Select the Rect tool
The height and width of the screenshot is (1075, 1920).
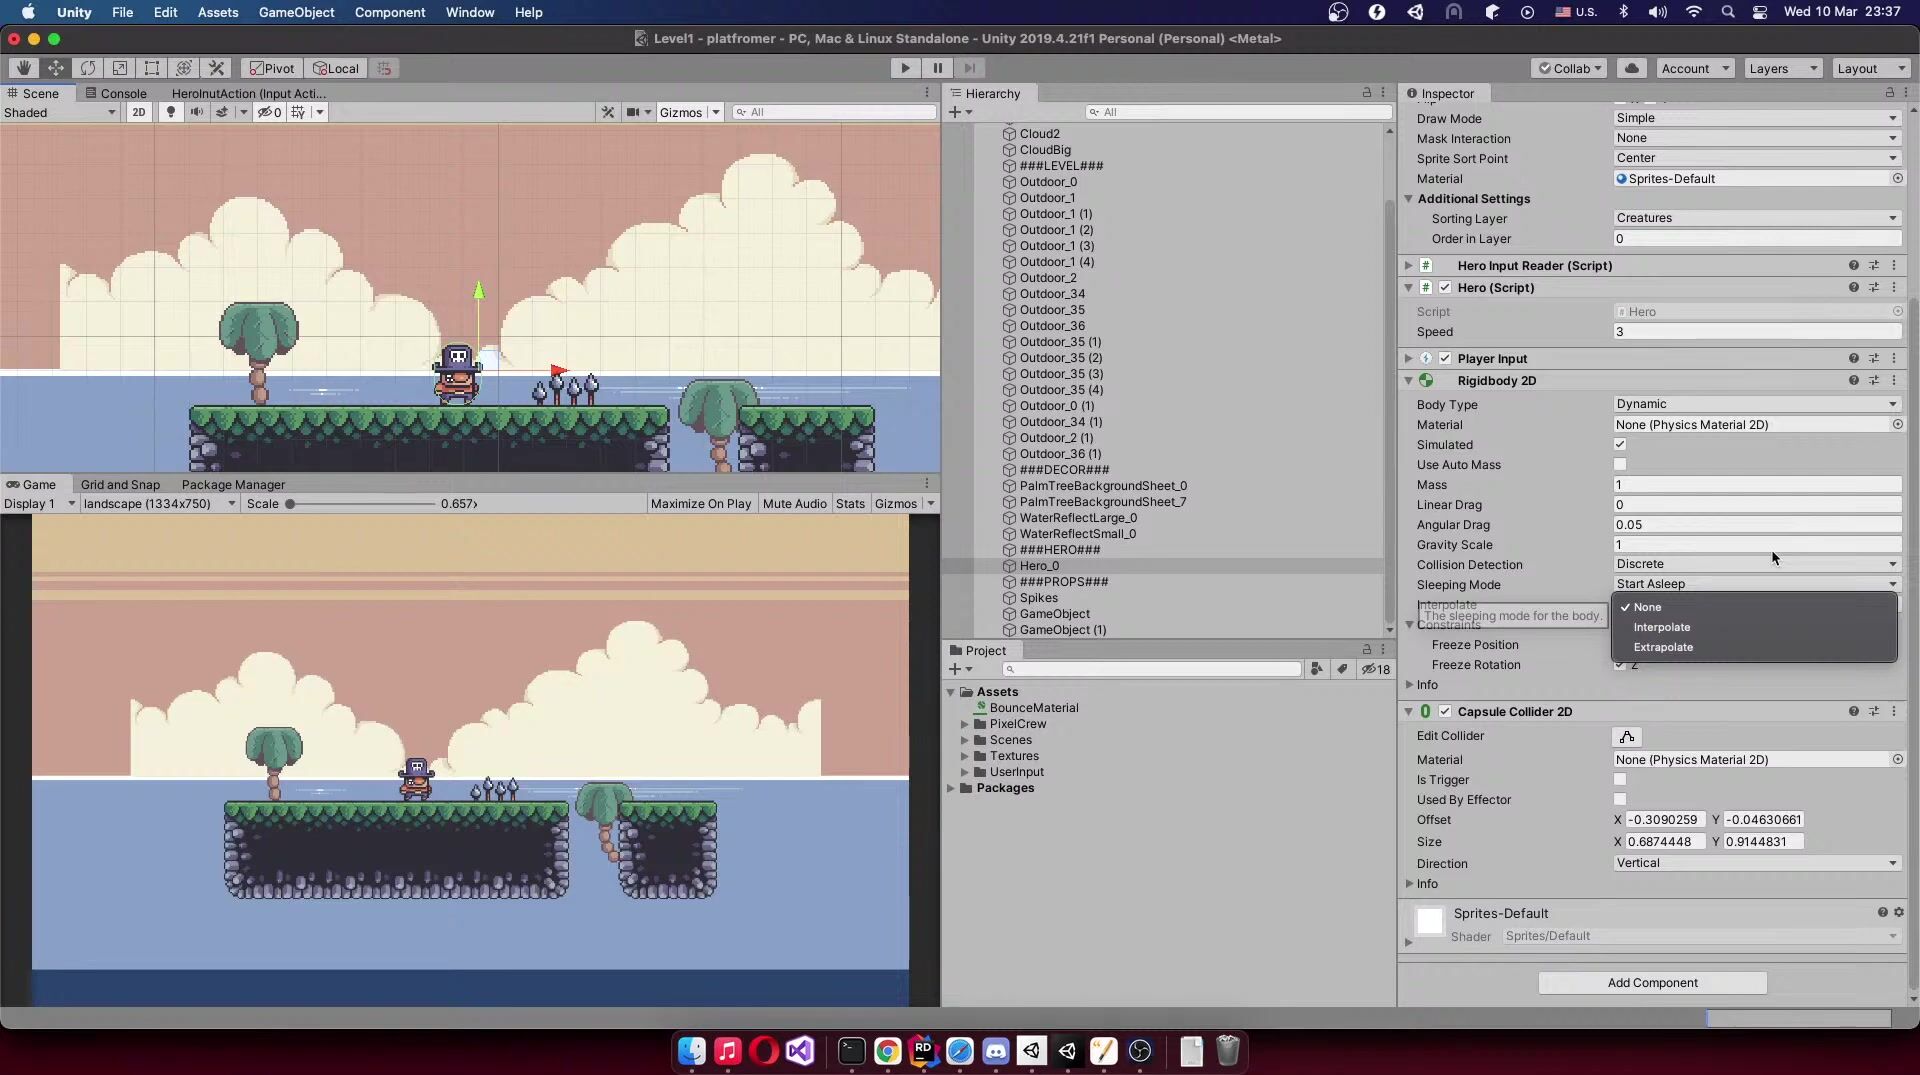tap(152, 68)
